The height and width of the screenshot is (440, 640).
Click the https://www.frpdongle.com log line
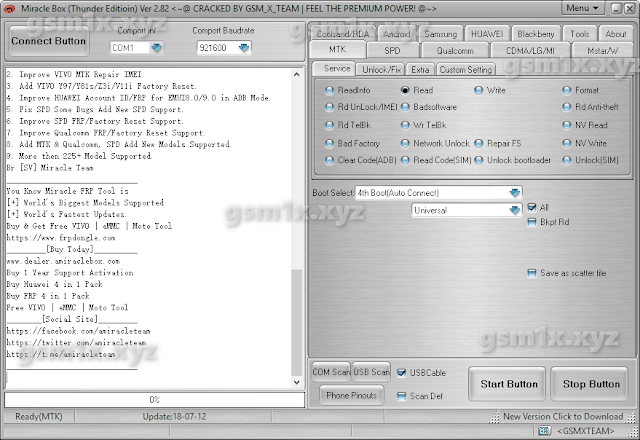click(61, 238)
